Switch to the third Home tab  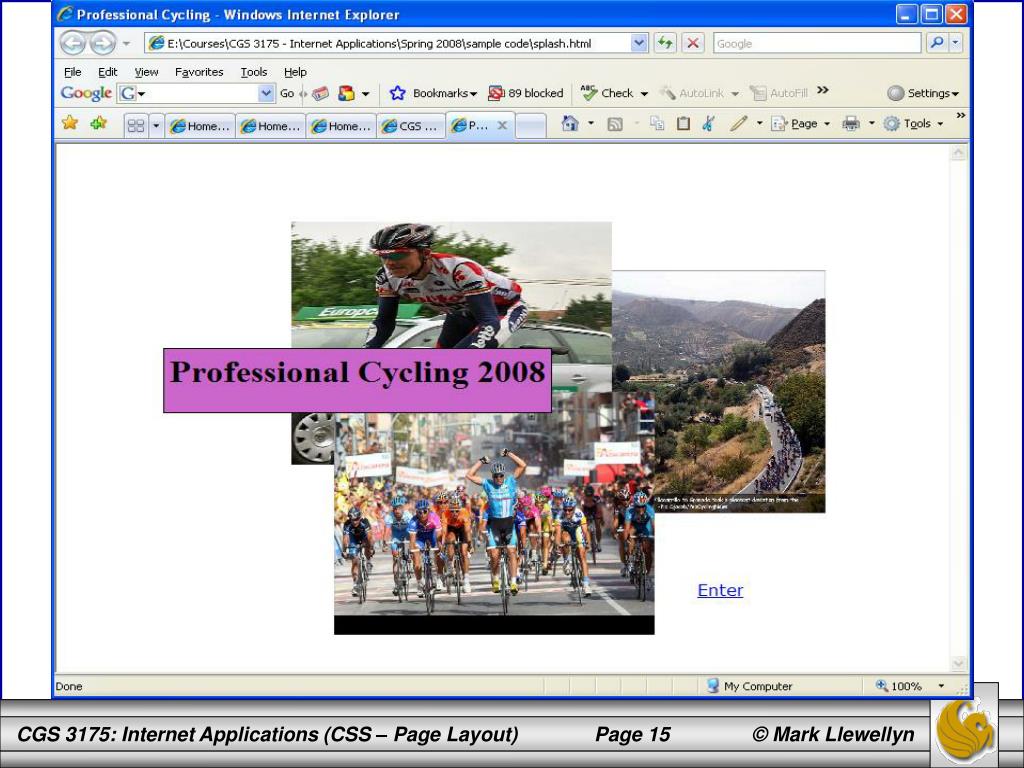point(340,126)
